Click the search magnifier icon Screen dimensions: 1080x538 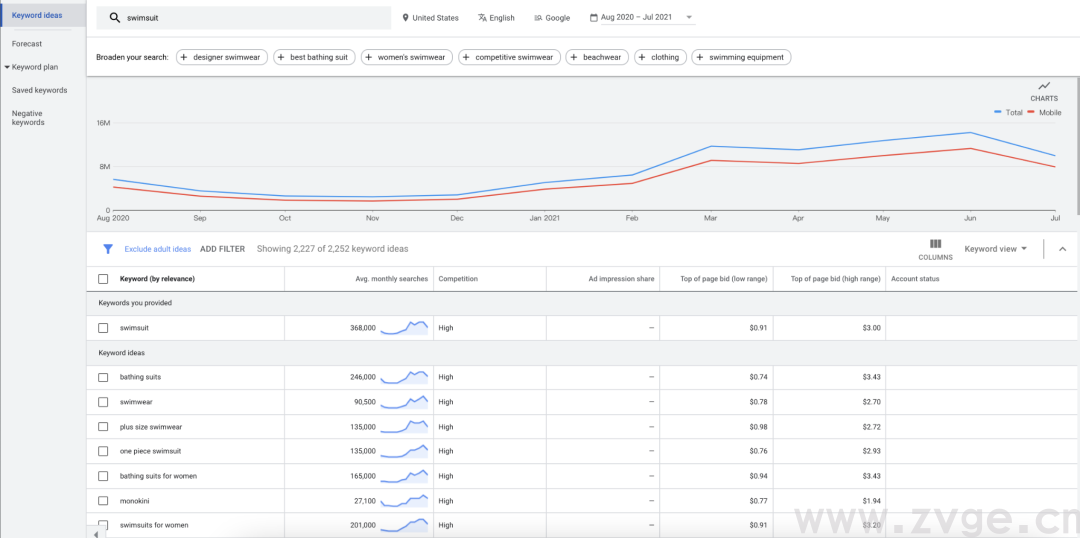point(114,18)
